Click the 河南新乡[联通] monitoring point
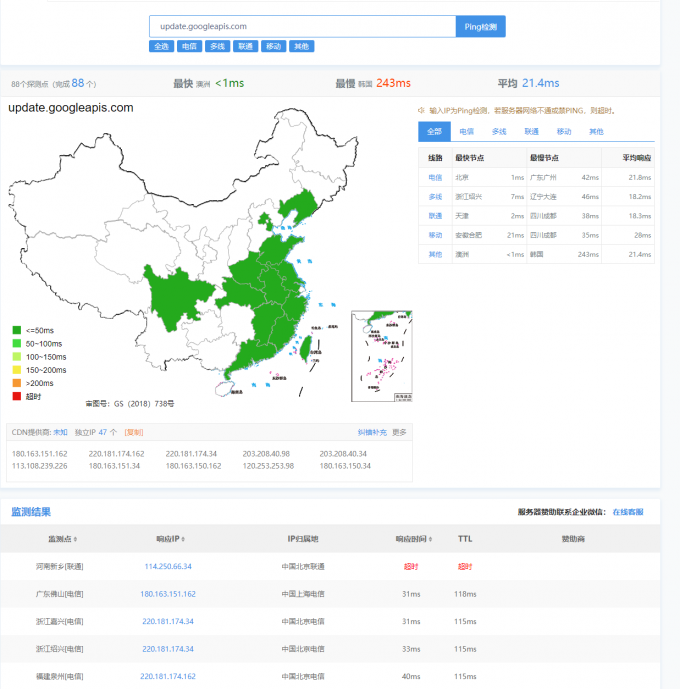The width and height of the screenshot is (680, 689). [x=59, y=566]
